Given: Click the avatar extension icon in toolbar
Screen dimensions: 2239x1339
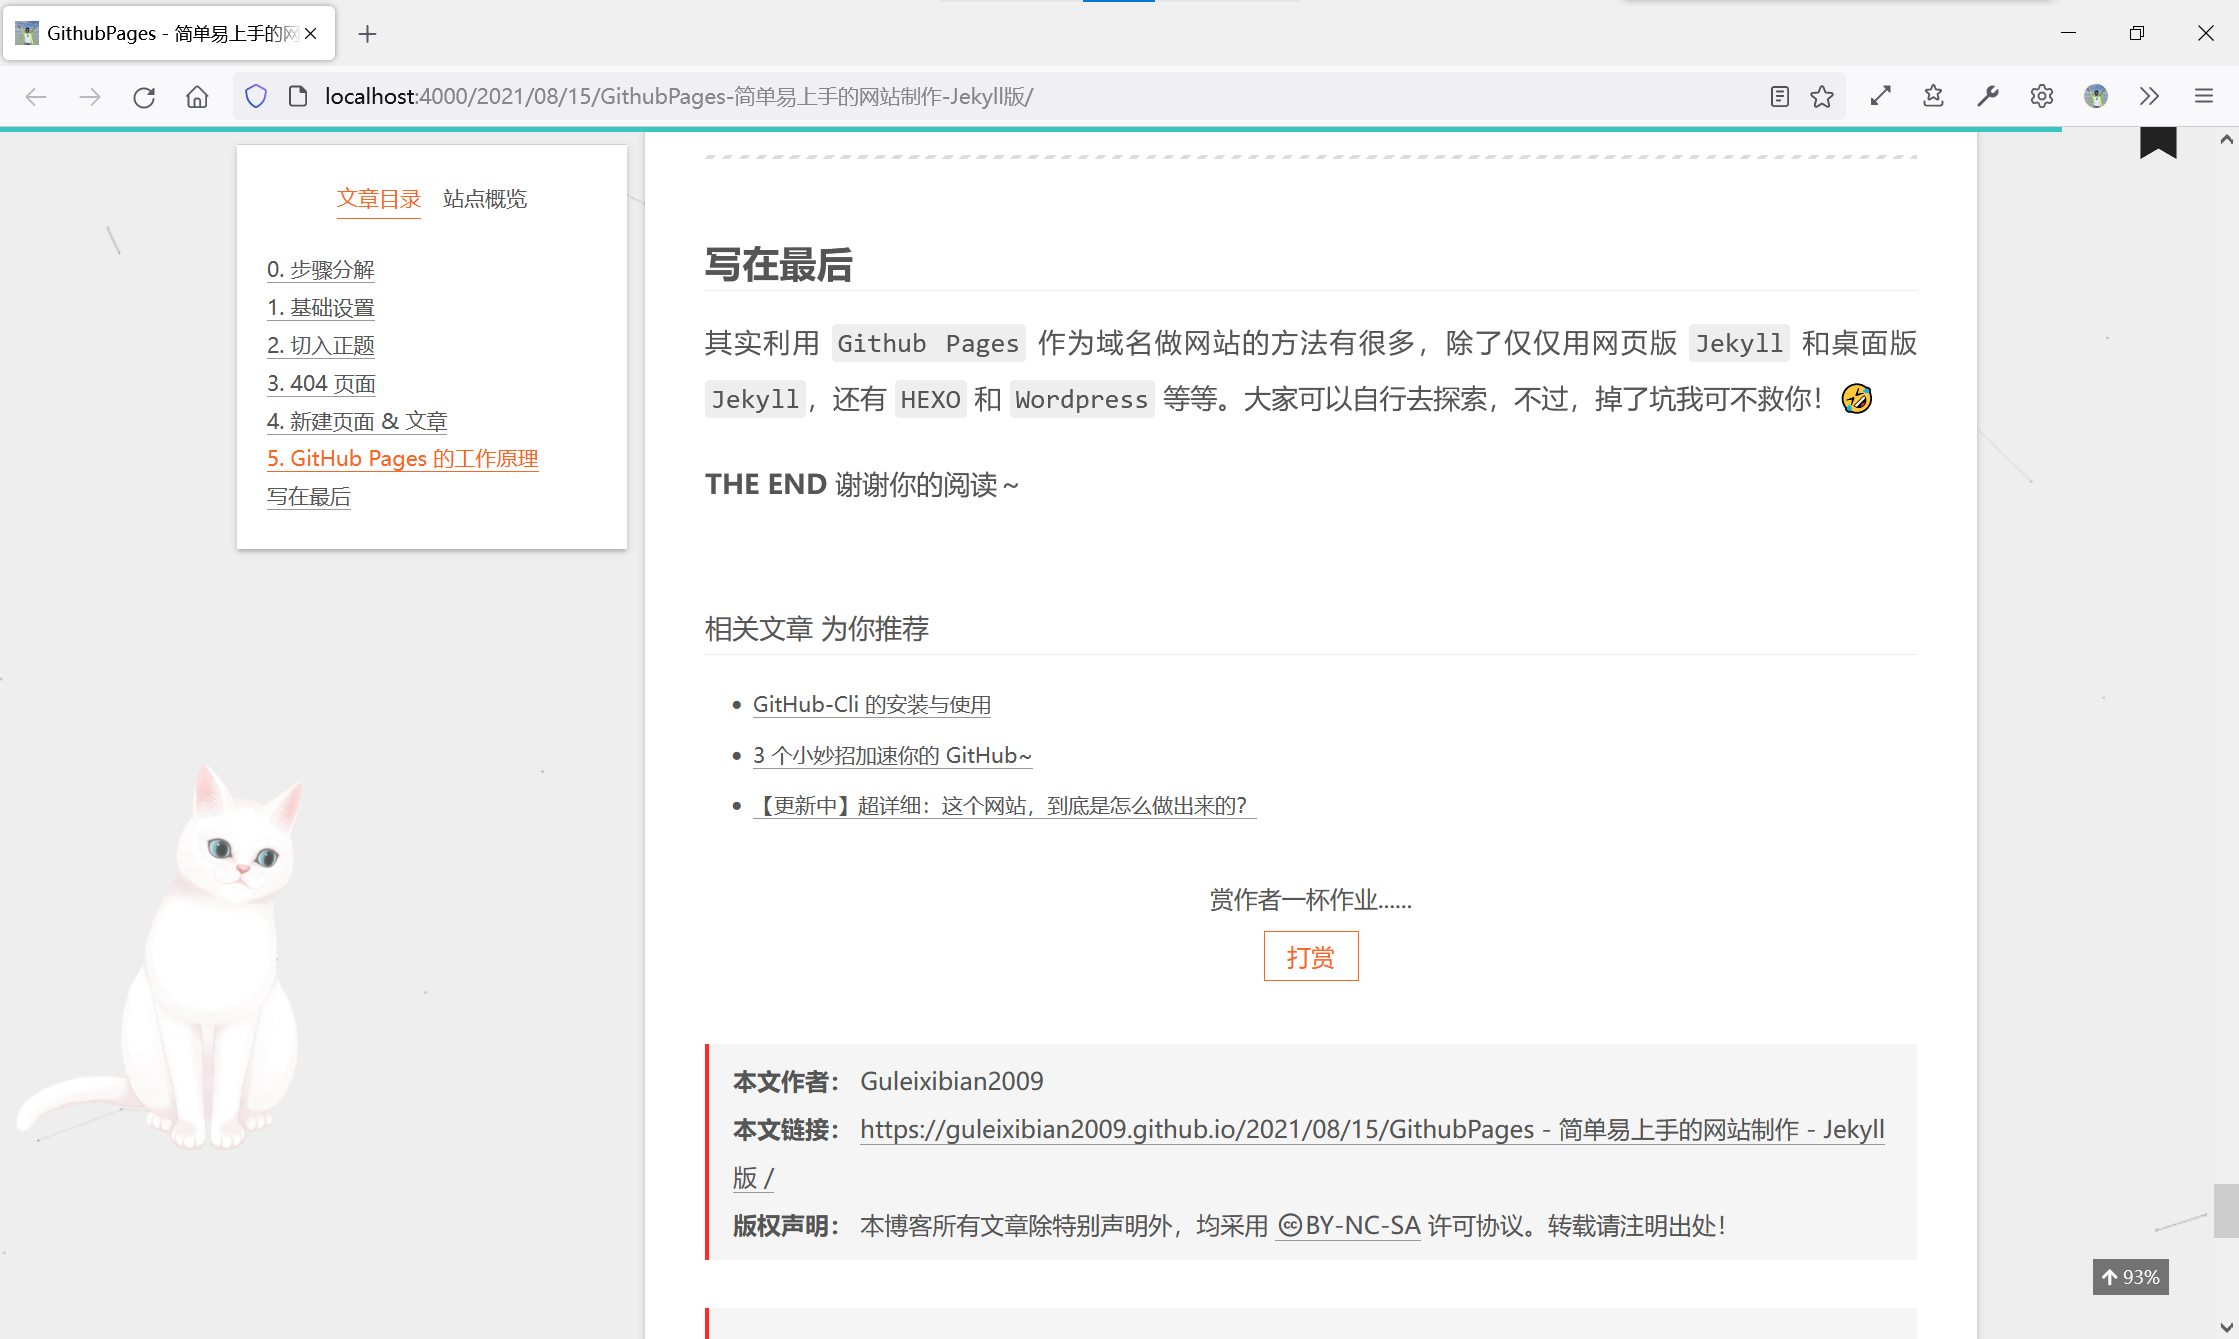Looking at the screenshot, I should (2095, 96).
